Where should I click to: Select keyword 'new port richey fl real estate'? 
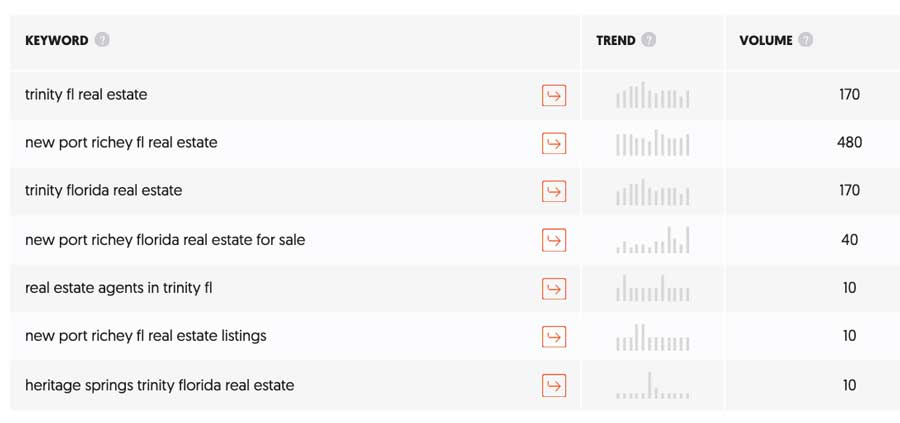(121, 142)
